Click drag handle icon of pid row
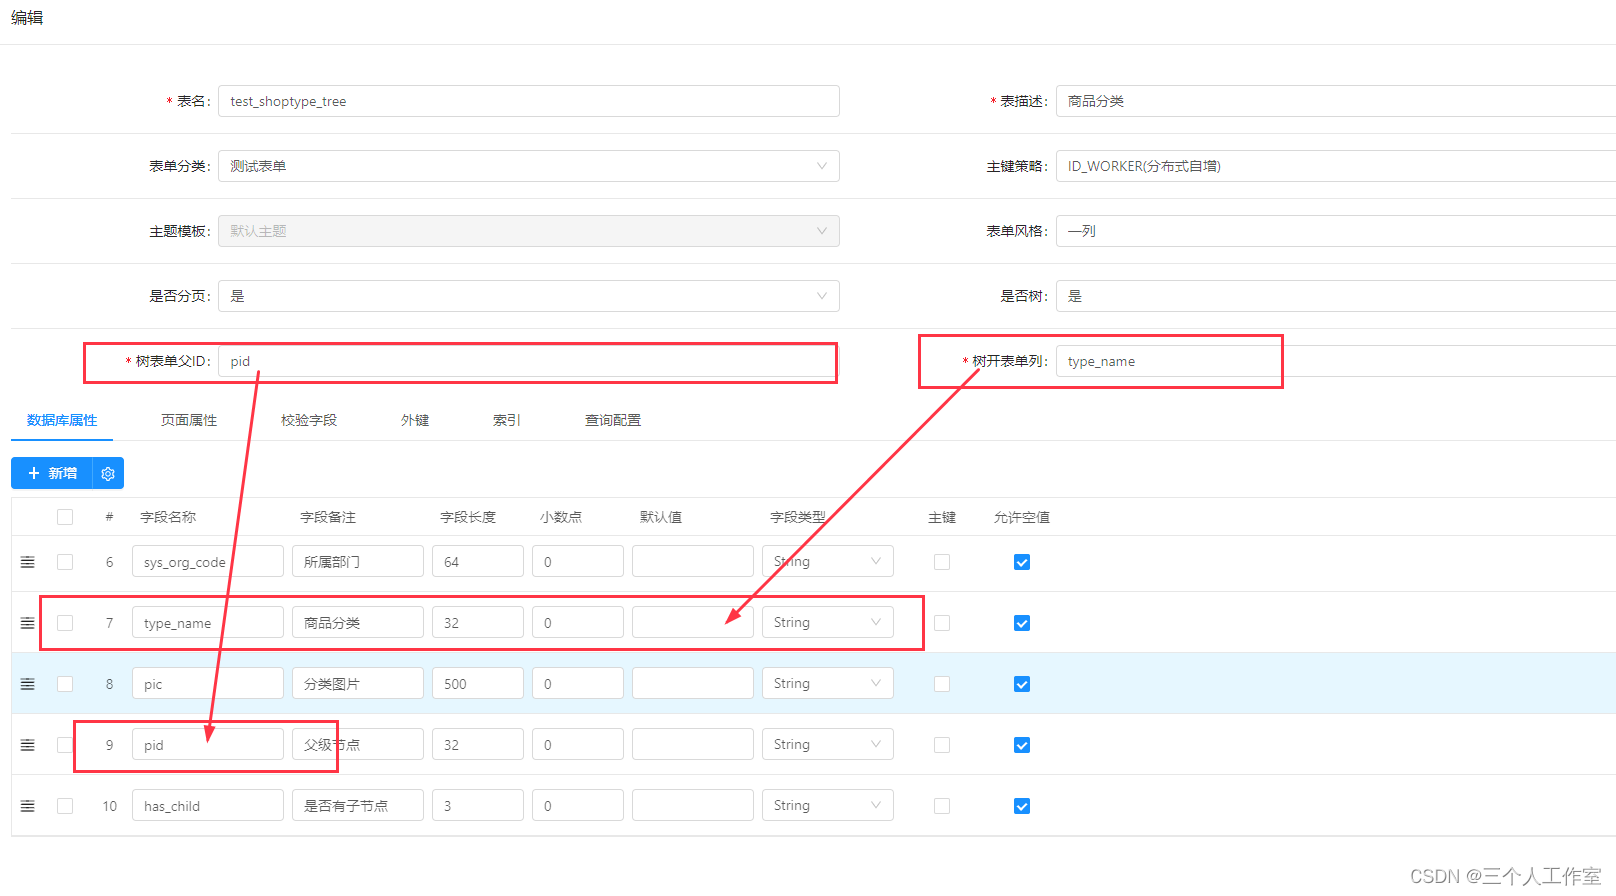Image resolution: width=1616 pixels, height=896 pixels. [x=28, y=745]
